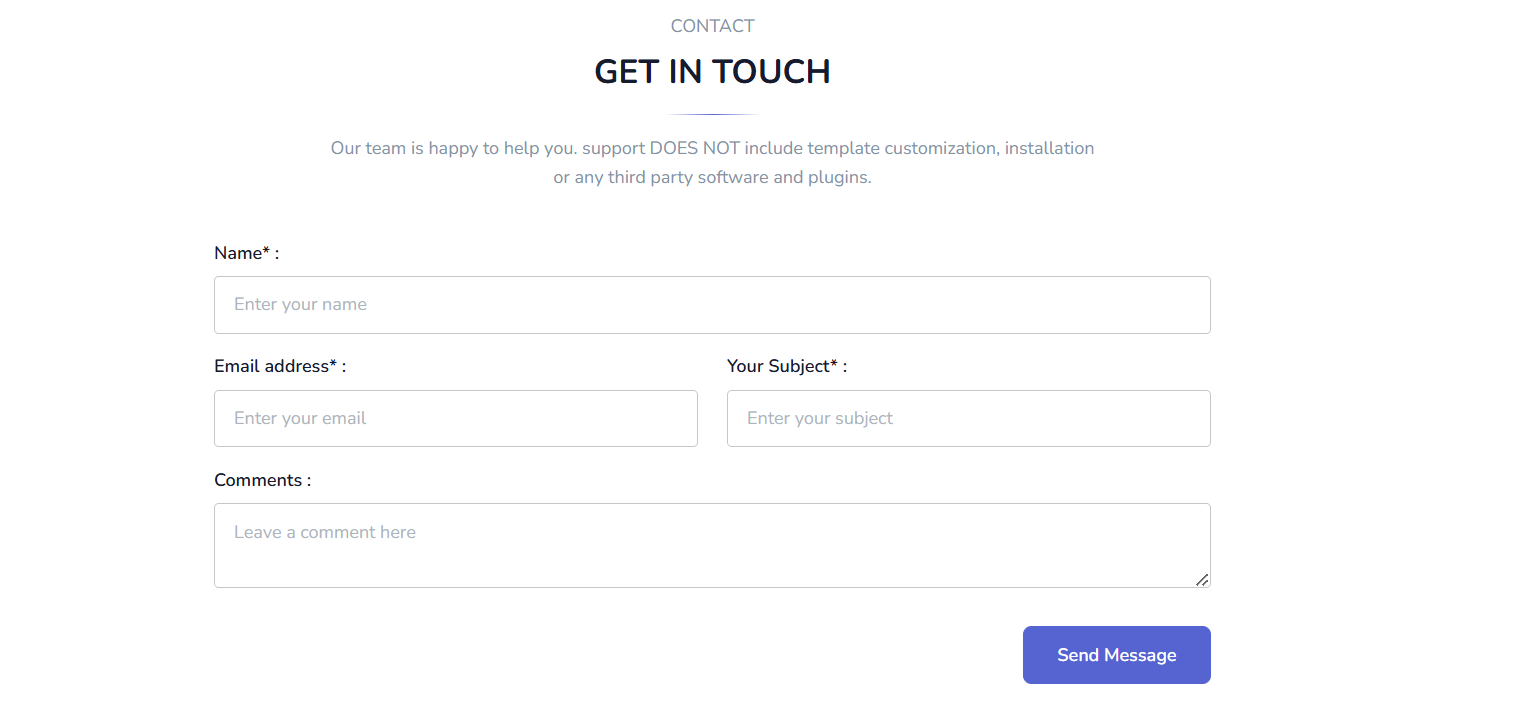Click the required asterisk beside Your Subject
The width and height of the screenshot is (1517, 718).
[834, 365]
